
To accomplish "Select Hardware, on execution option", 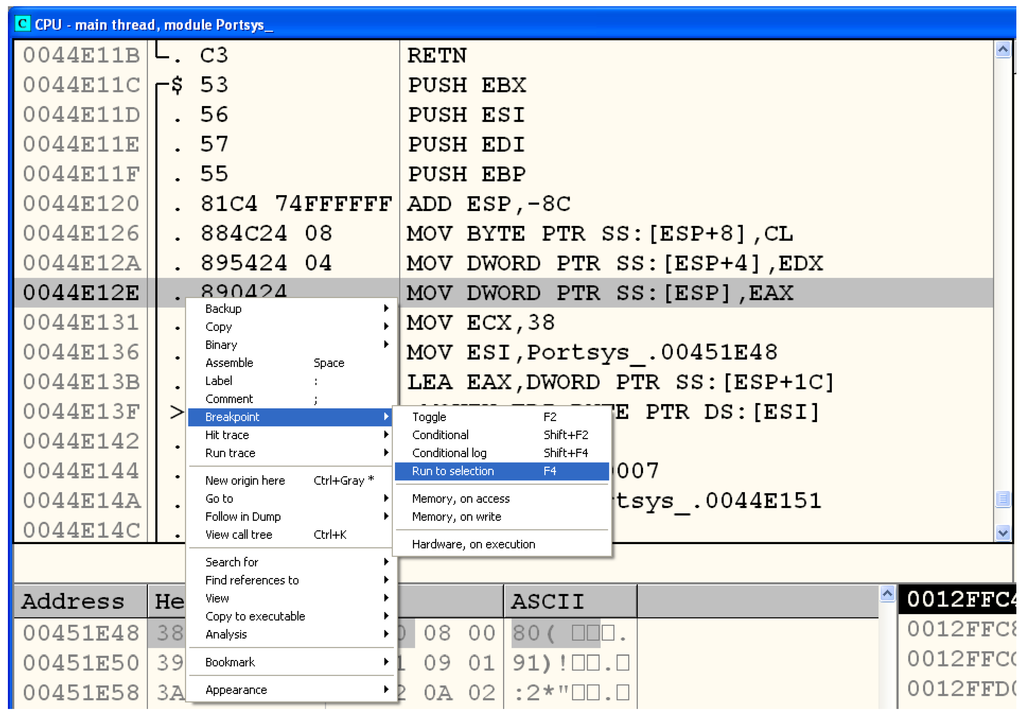I will pos(473,544).
